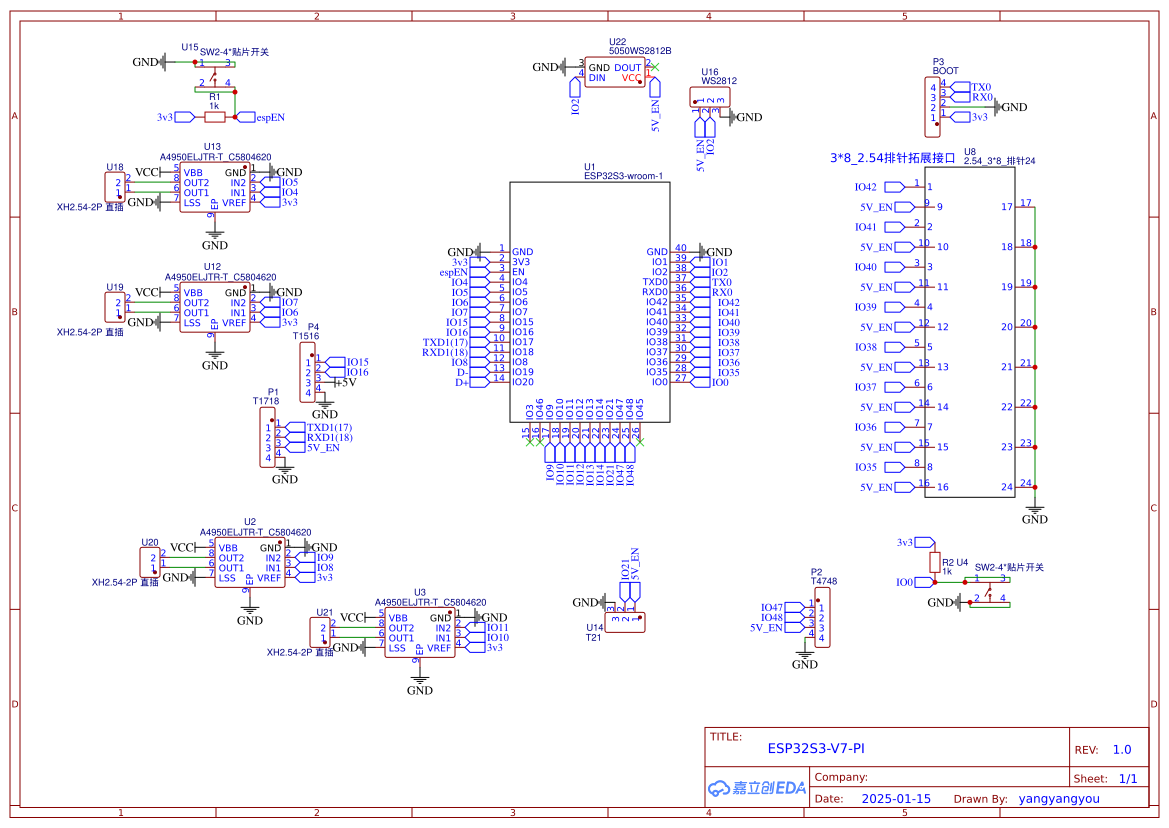The height and width of the screenshot is (828, 1169).
Task: Select the U1 ESP32S3-wroom-1 module body
Action: pyautogui.click(x=590, y=302)
